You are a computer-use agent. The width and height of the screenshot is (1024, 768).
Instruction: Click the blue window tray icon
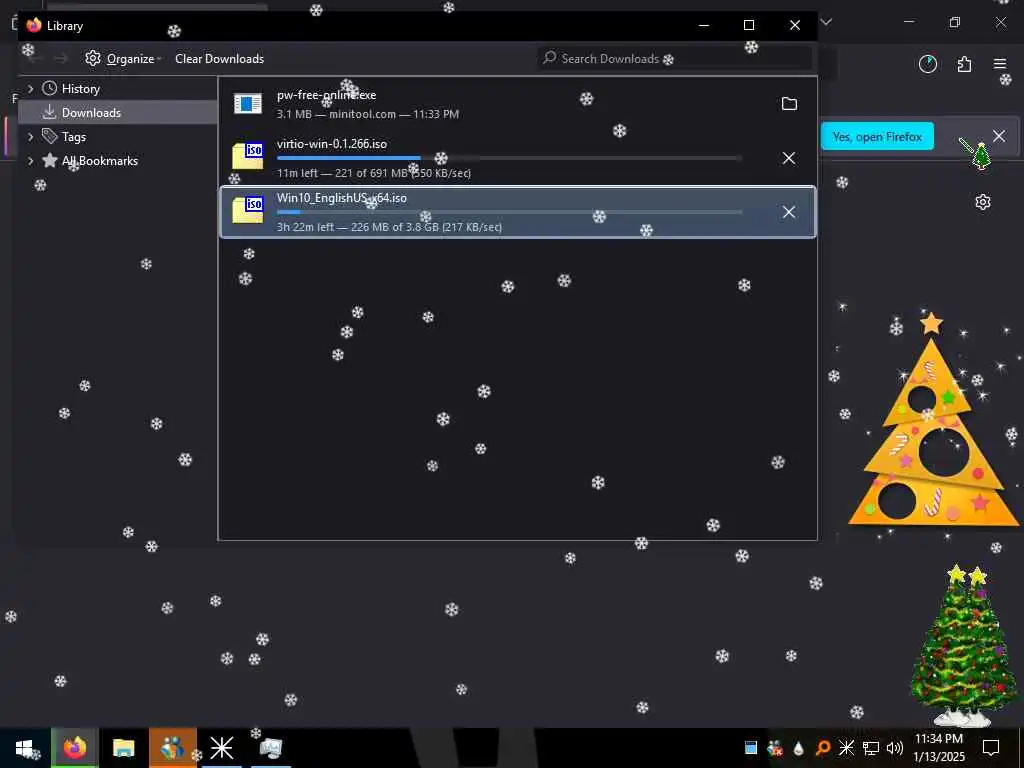click(x=751, y=748)
